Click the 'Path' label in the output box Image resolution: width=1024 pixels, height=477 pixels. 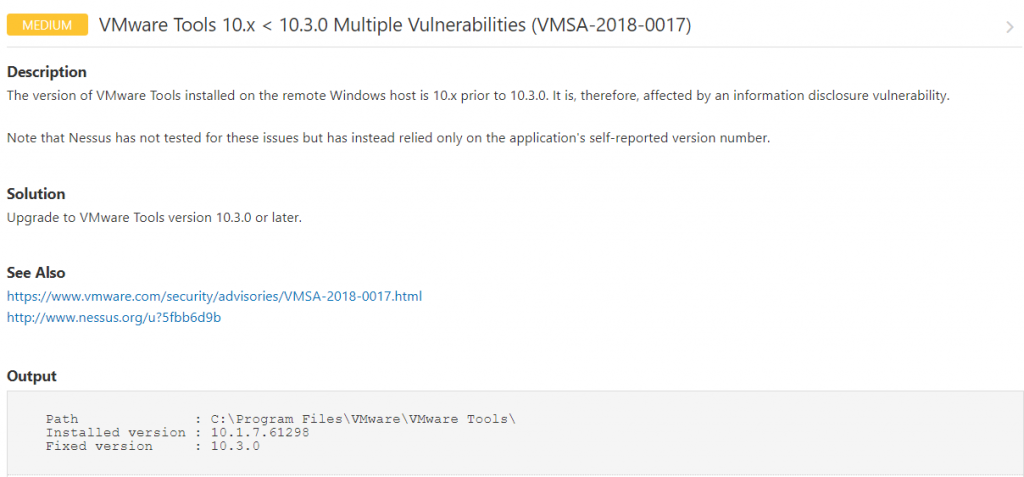point(62,419)
